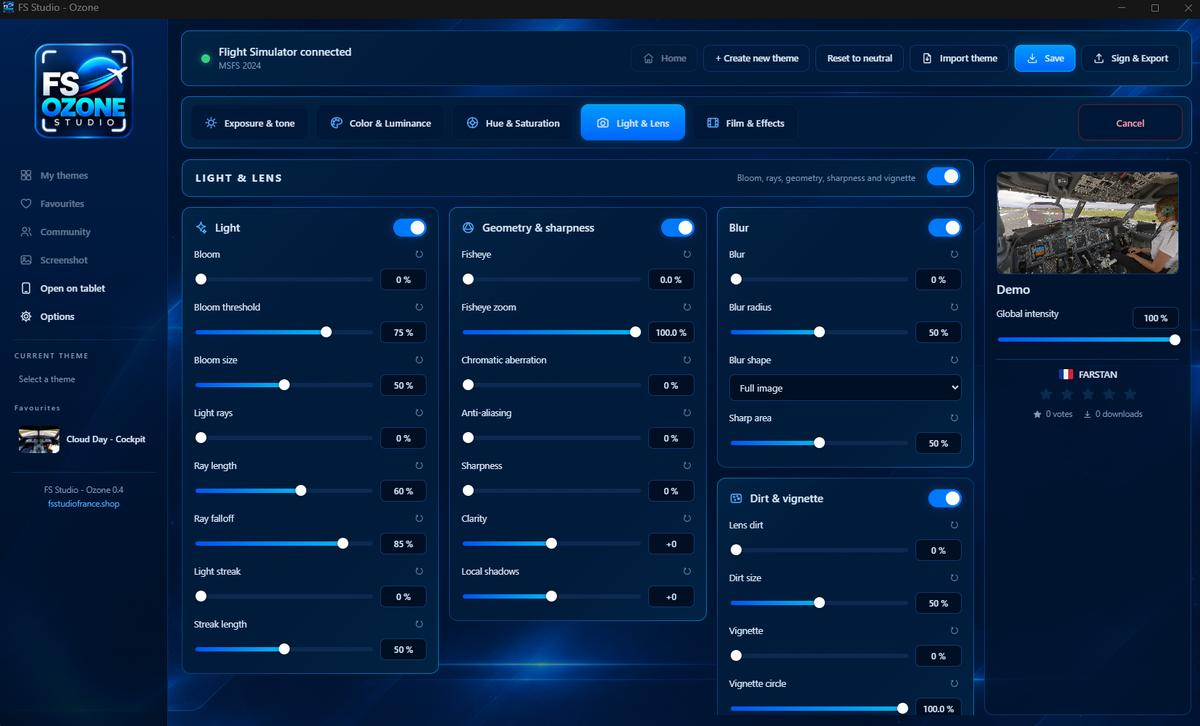Click the Blur reset icon
1200x726 pixels.
tap(954, 255)
